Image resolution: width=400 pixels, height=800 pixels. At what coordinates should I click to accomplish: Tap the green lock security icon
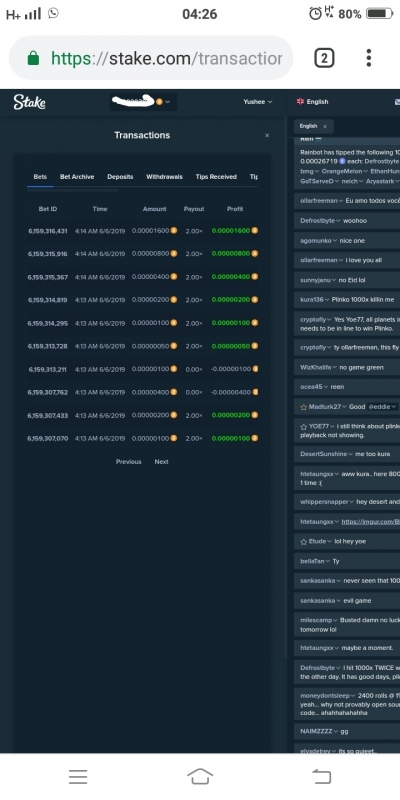(x=33, y=58)
